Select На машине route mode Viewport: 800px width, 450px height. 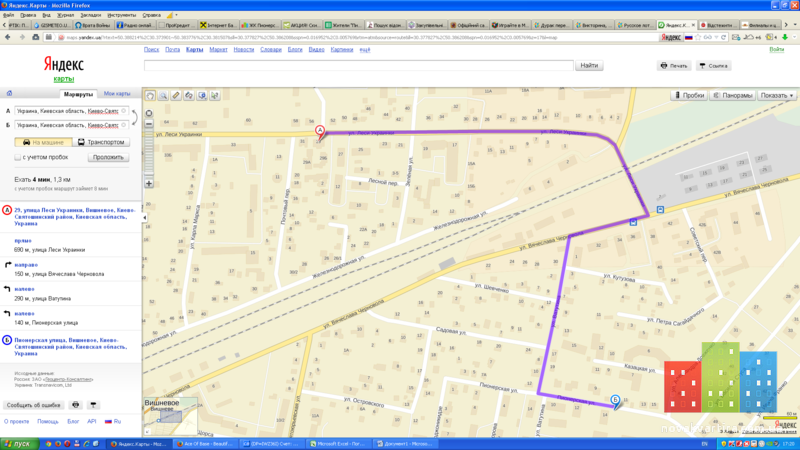[x=43, y=142]
